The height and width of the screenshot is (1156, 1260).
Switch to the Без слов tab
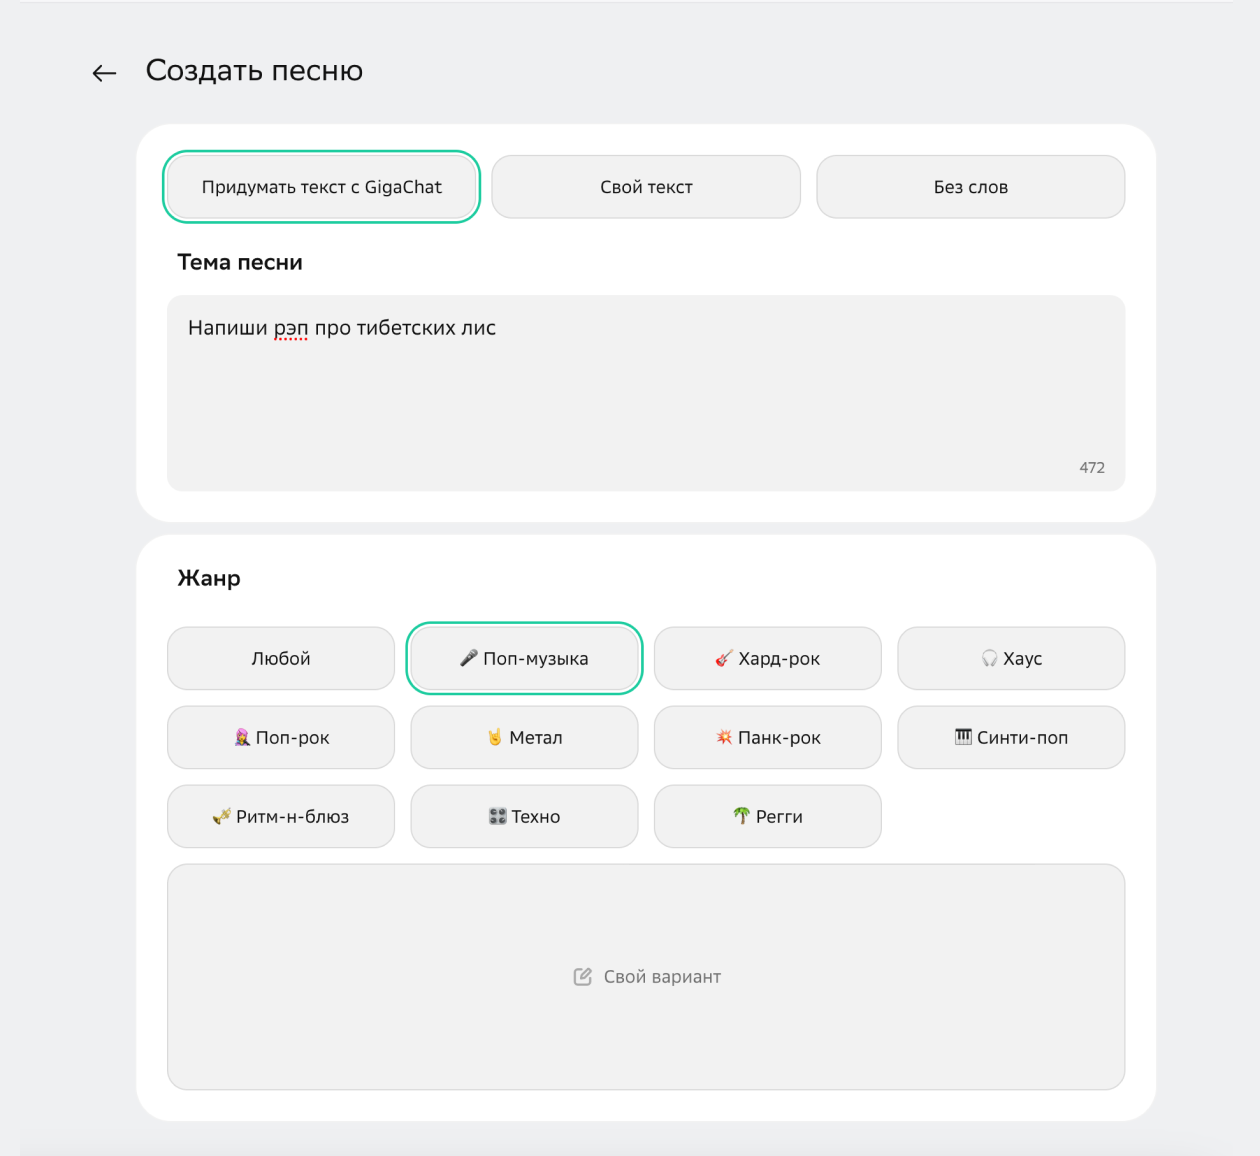[x=970, y=187]
